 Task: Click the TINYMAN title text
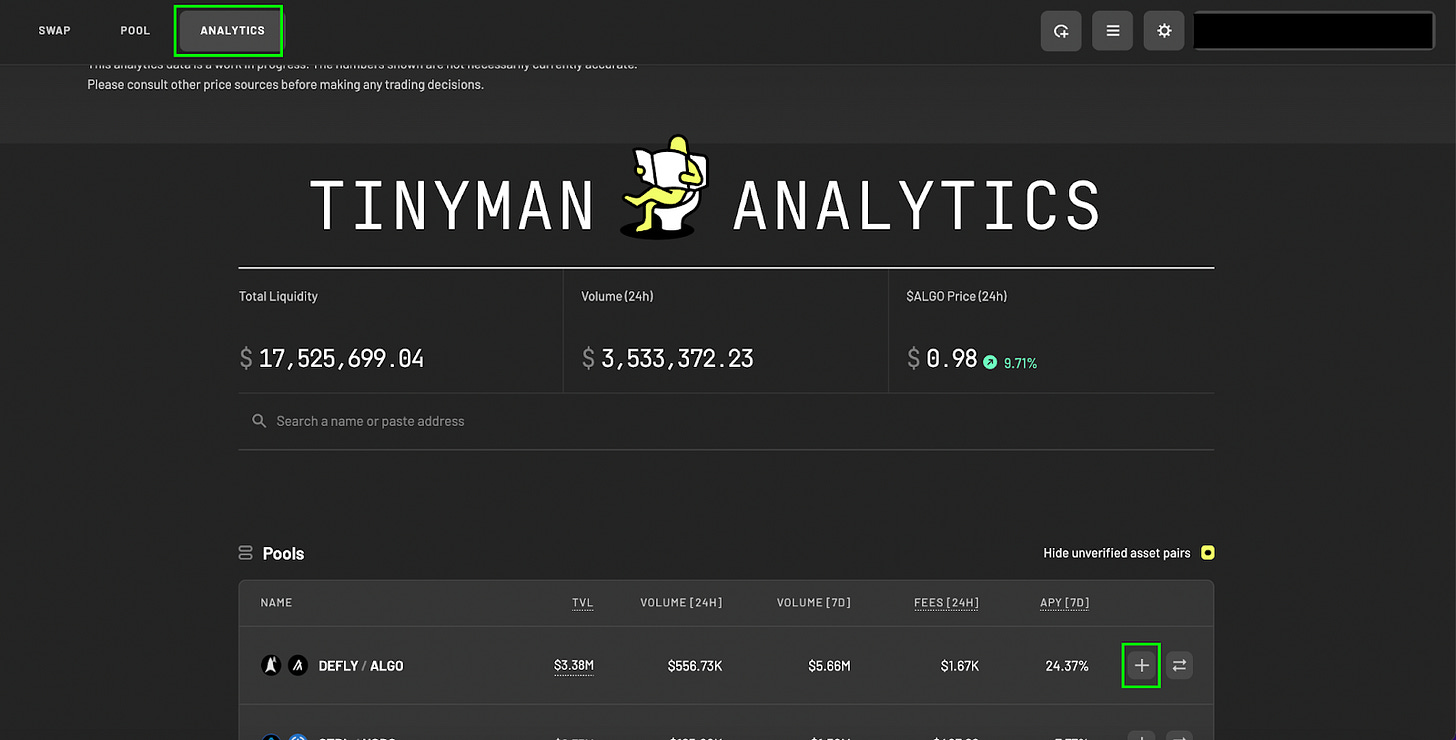(452, 205)
